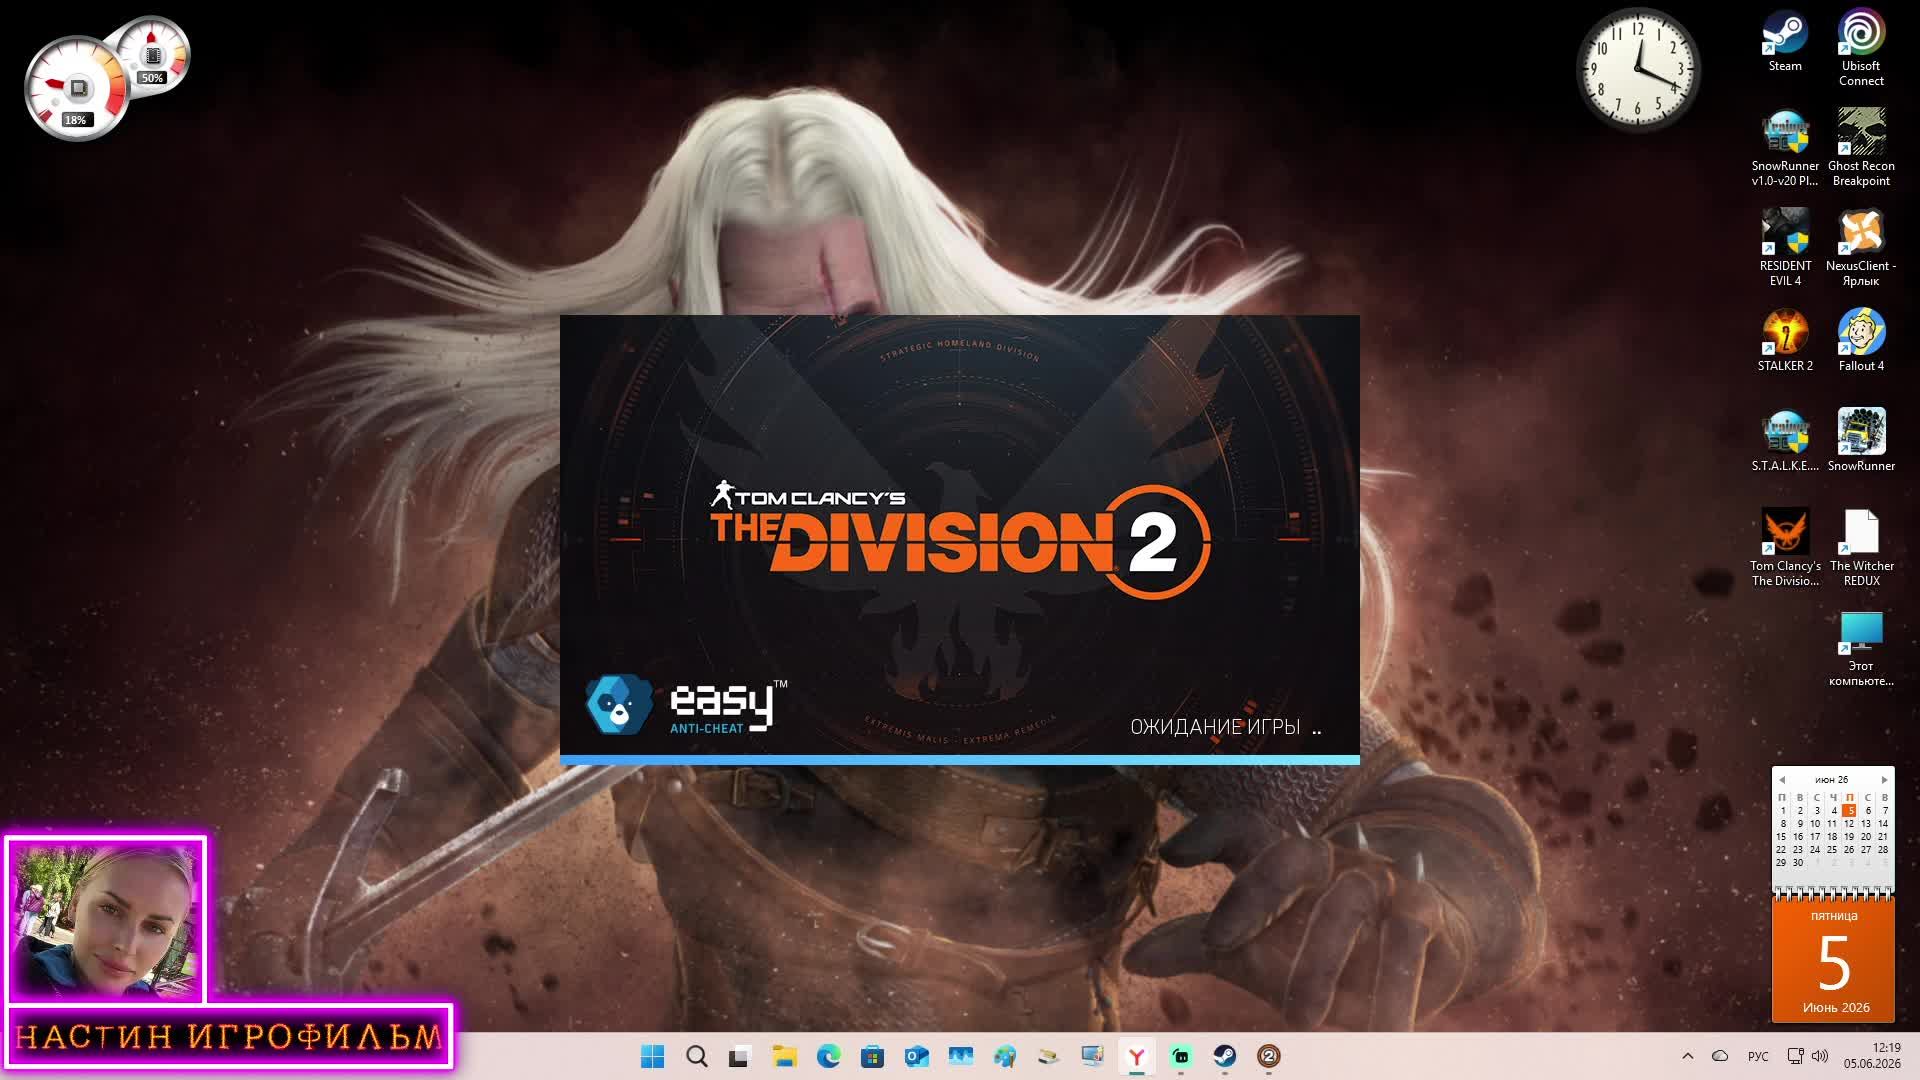The image size is (1920, 1080).
Task: Switch to Steam on taskbar
Action: [x=1224, y=1056]
